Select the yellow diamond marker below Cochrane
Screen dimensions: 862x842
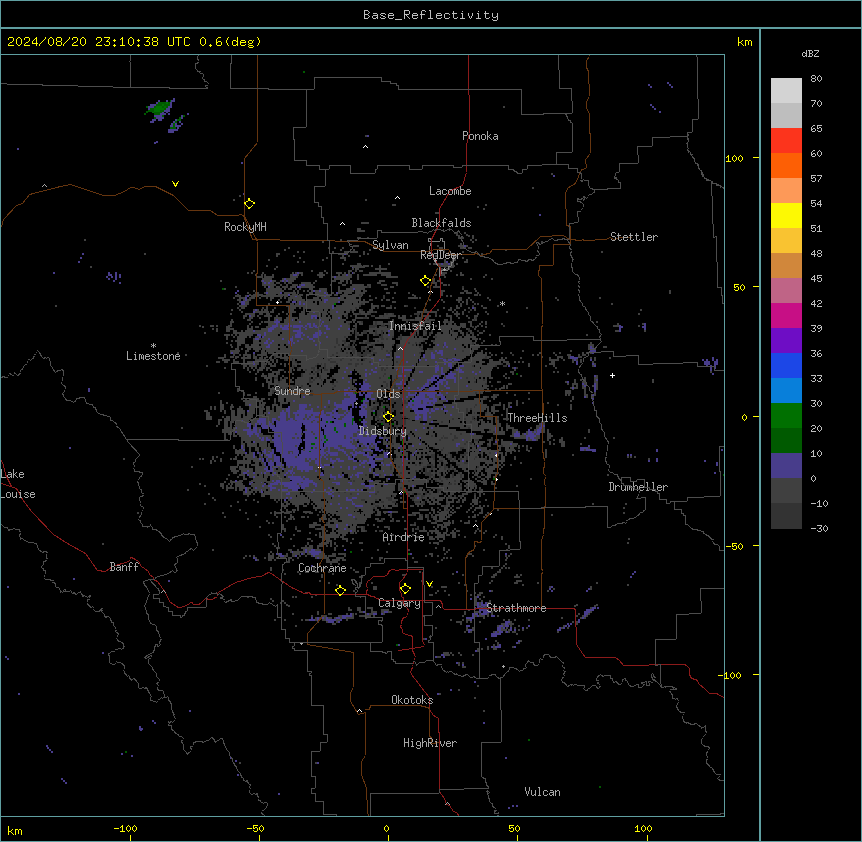tap(340, 590)
